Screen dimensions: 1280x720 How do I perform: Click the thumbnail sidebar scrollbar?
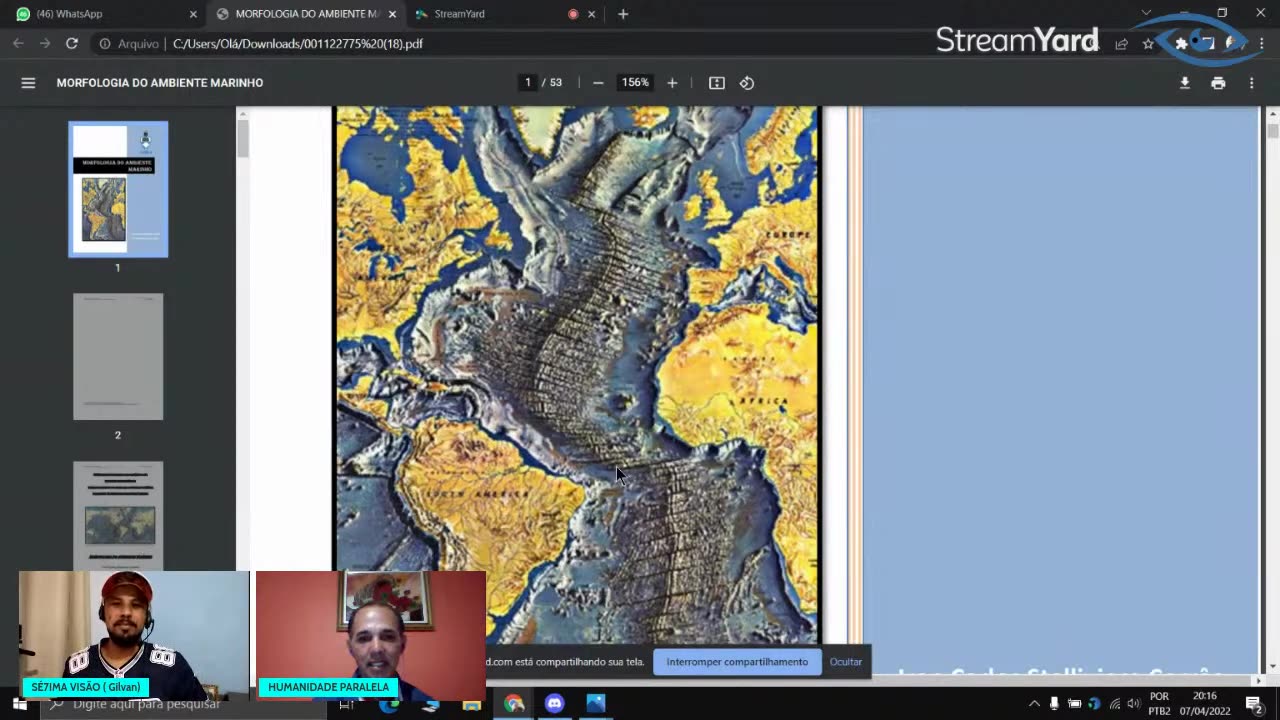pos(242,137)
